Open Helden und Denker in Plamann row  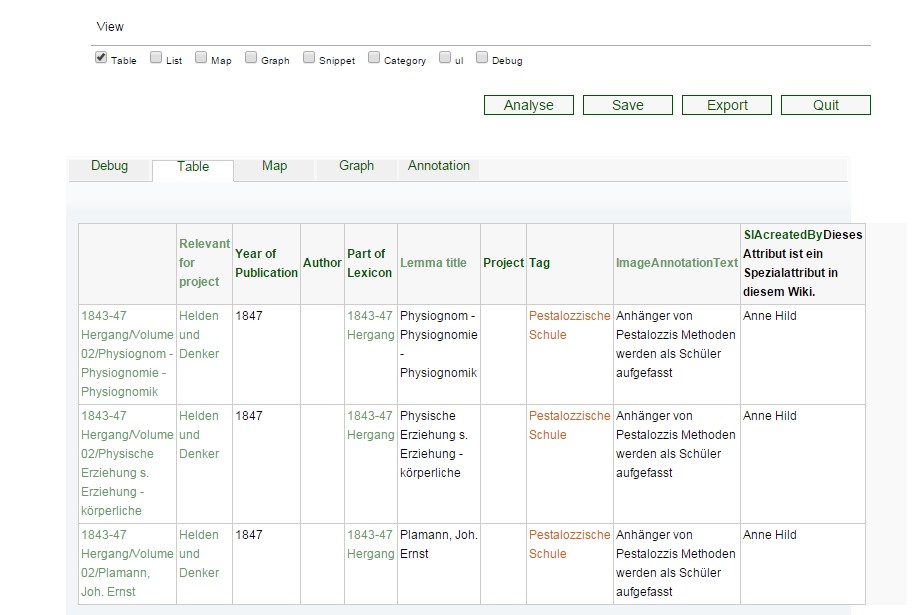pos(199,554)
